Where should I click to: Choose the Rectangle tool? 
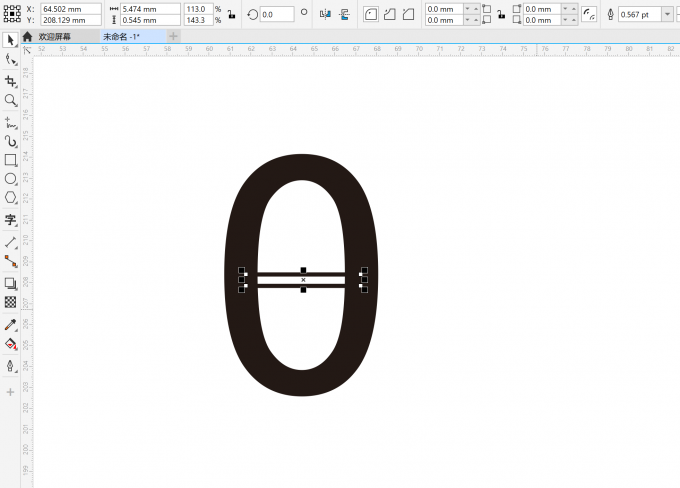coord(11,160)
